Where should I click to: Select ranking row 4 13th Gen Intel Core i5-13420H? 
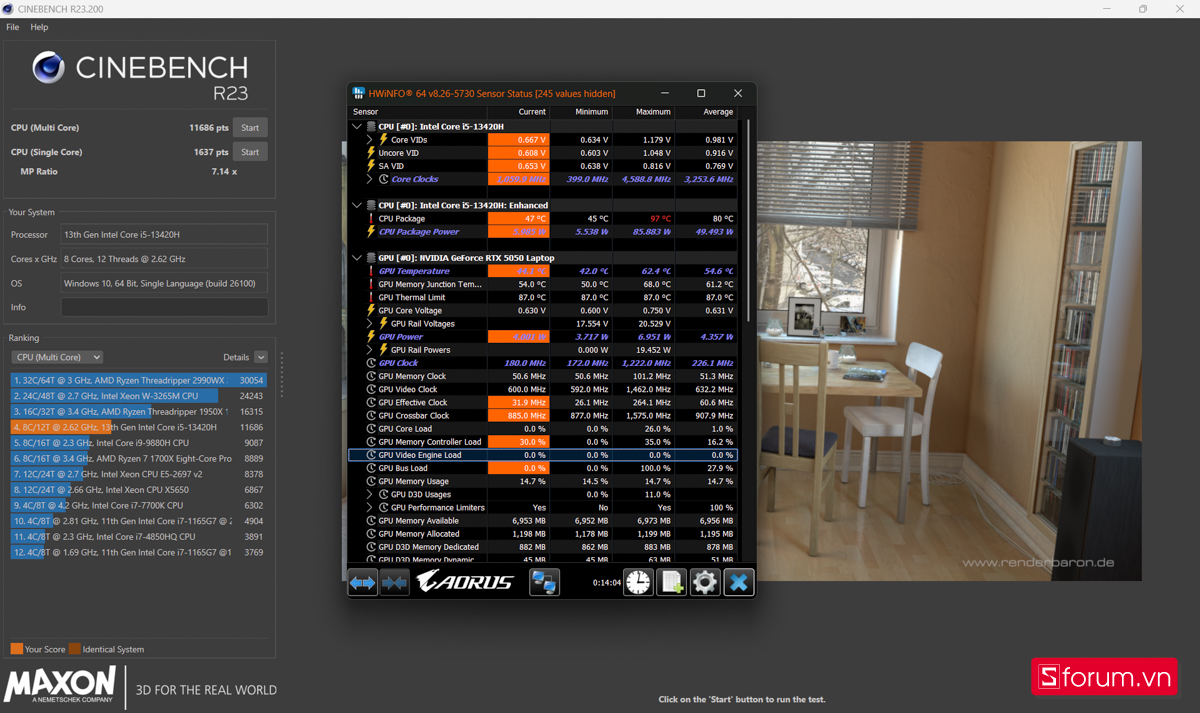[138, 427]
